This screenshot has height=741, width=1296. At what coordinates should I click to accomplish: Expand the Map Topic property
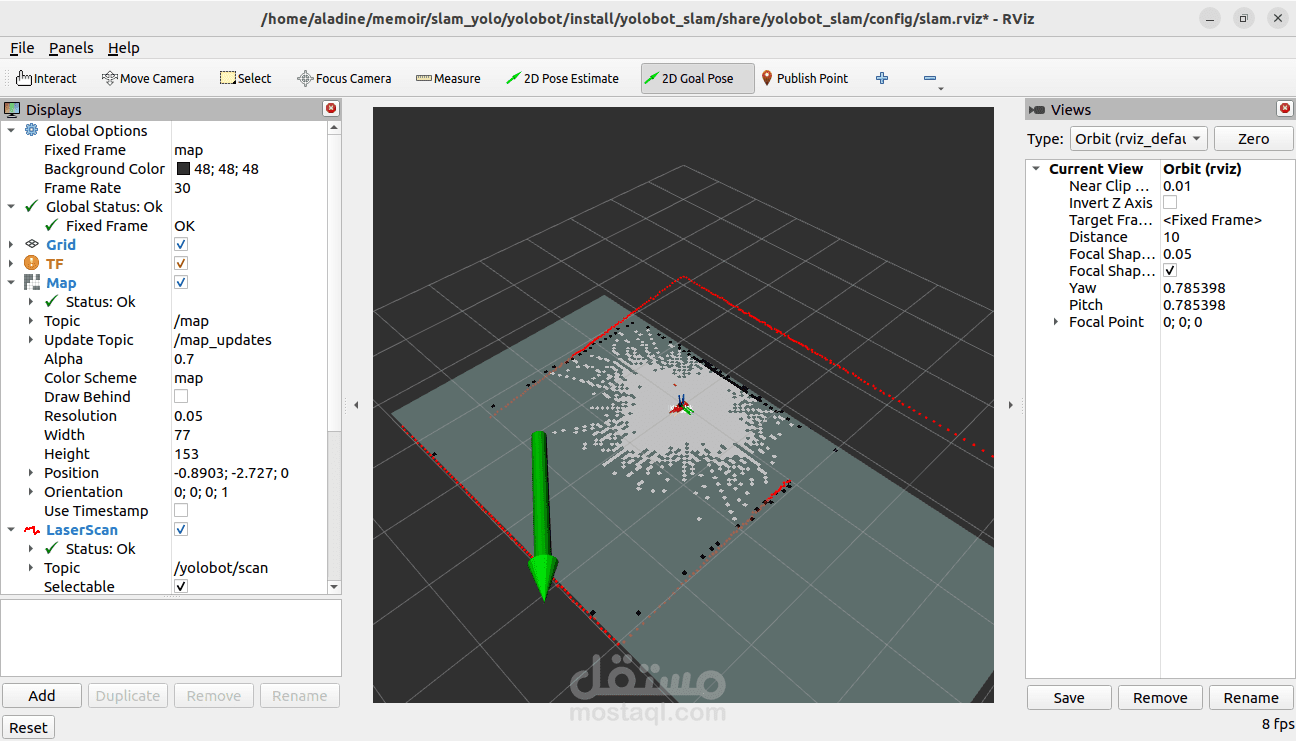point(30,321)
